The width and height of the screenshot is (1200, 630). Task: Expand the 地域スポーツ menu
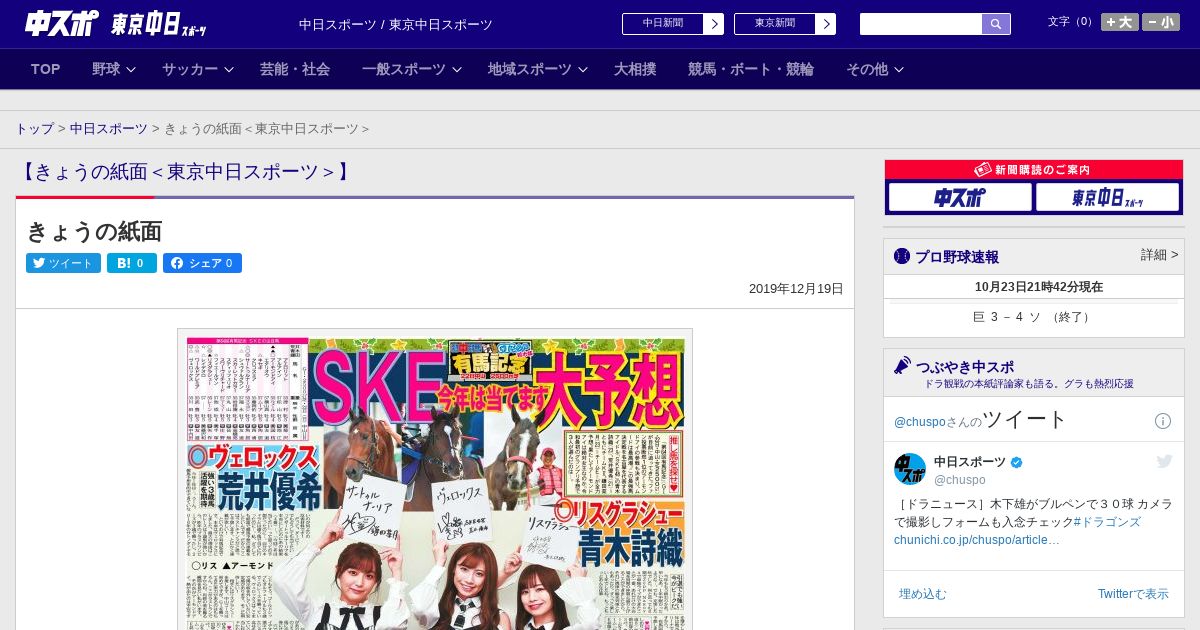(x=538, y=69)
